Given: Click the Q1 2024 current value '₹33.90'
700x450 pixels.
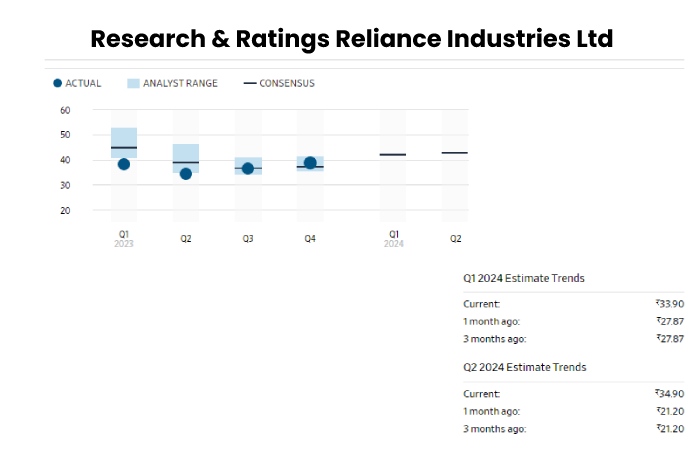Looking at the screenshot, I should (x=670, y=304).
